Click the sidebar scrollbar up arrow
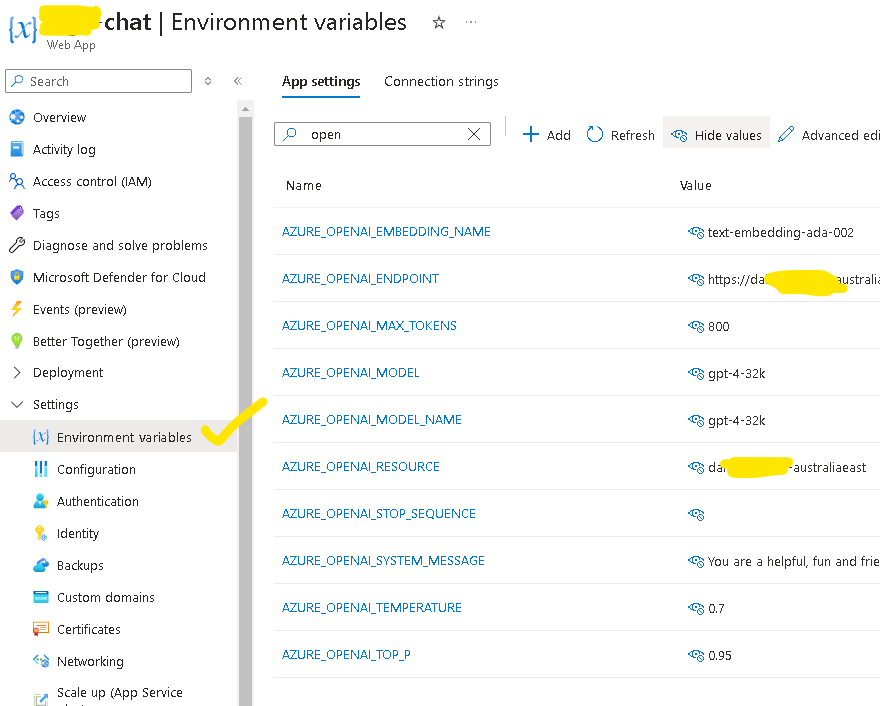880x706 pixels. point(245,109)
